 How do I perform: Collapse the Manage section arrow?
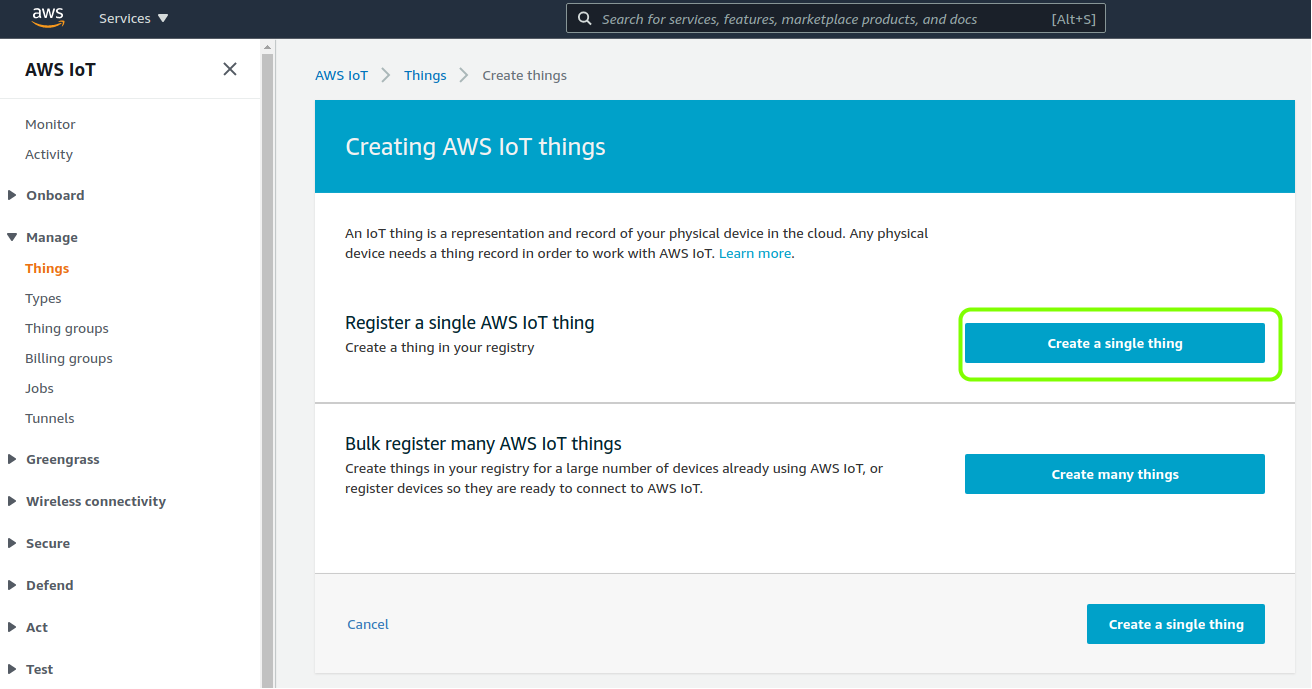[12, 237]
